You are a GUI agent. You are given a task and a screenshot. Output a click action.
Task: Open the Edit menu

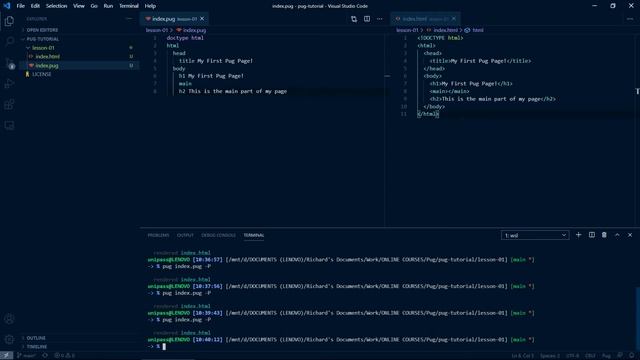point(36,6)
